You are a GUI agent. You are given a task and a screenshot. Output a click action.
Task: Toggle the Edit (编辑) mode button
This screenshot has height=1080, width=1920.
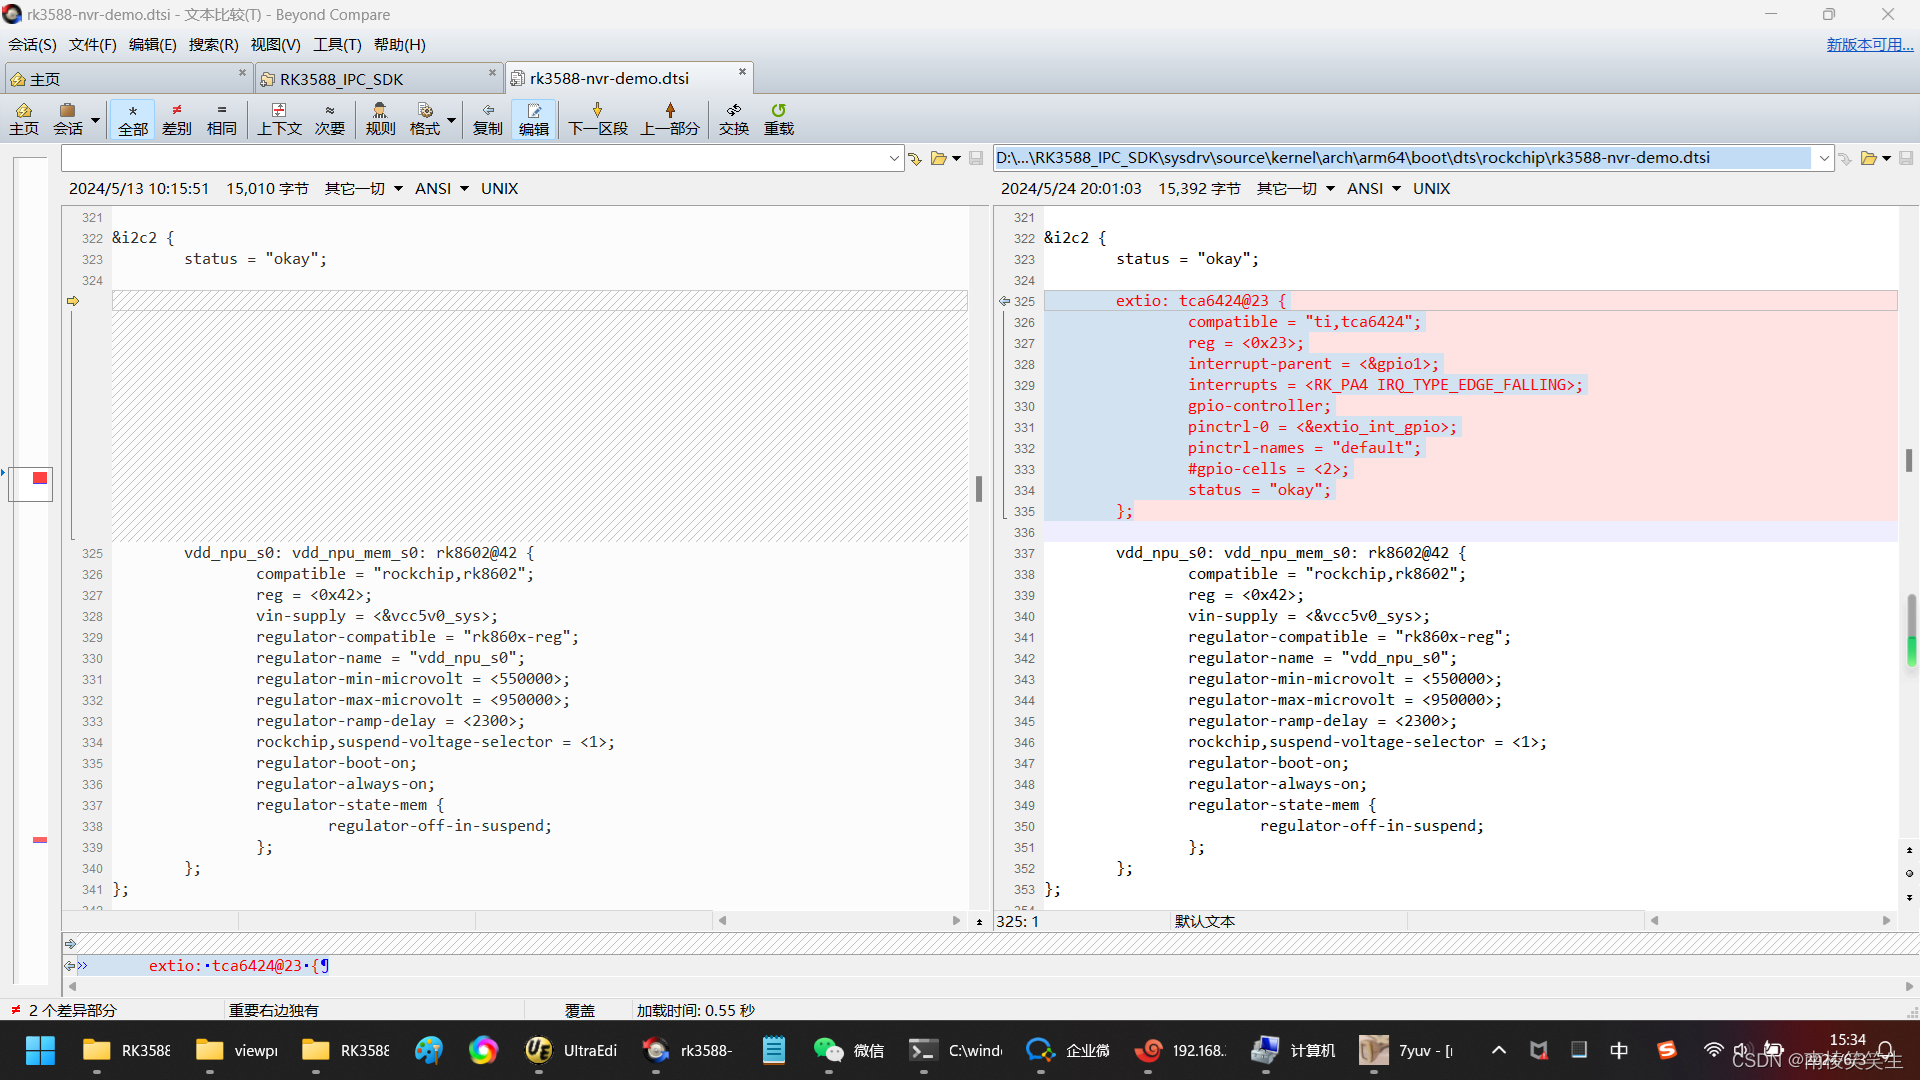coord(533,118)
